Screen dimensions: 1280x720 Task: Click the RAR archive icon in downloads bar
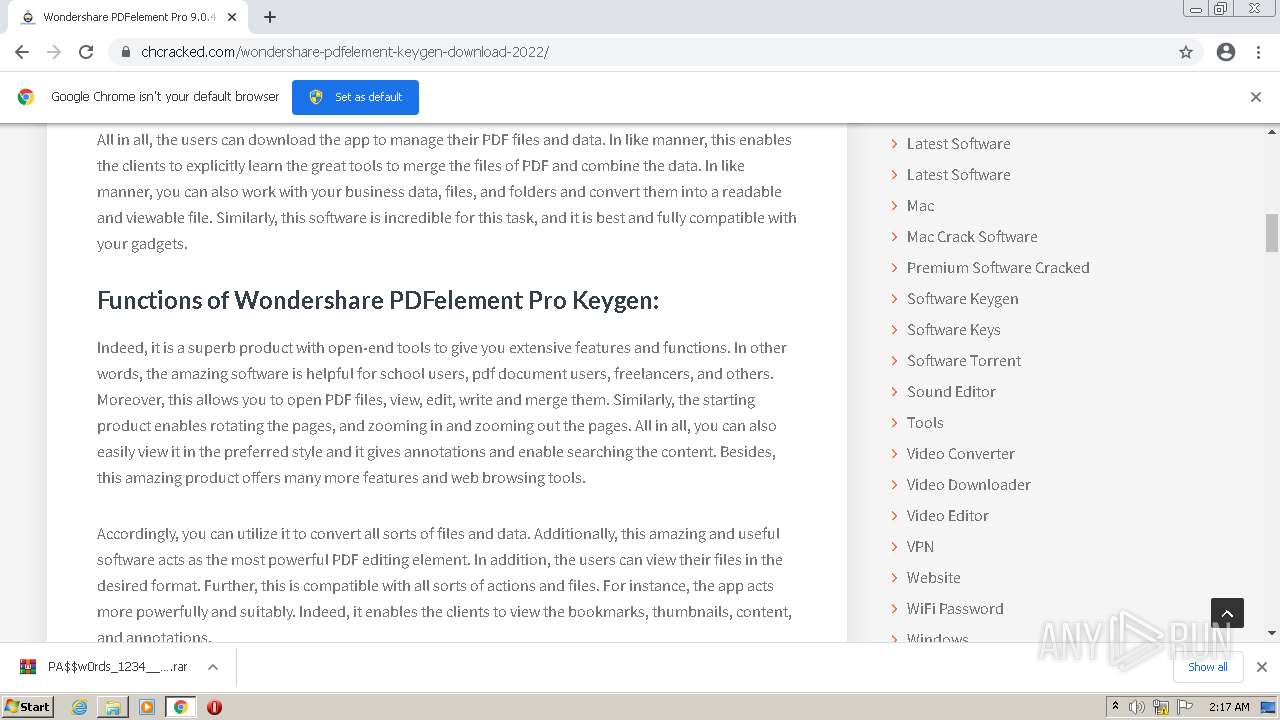(28, 667)
